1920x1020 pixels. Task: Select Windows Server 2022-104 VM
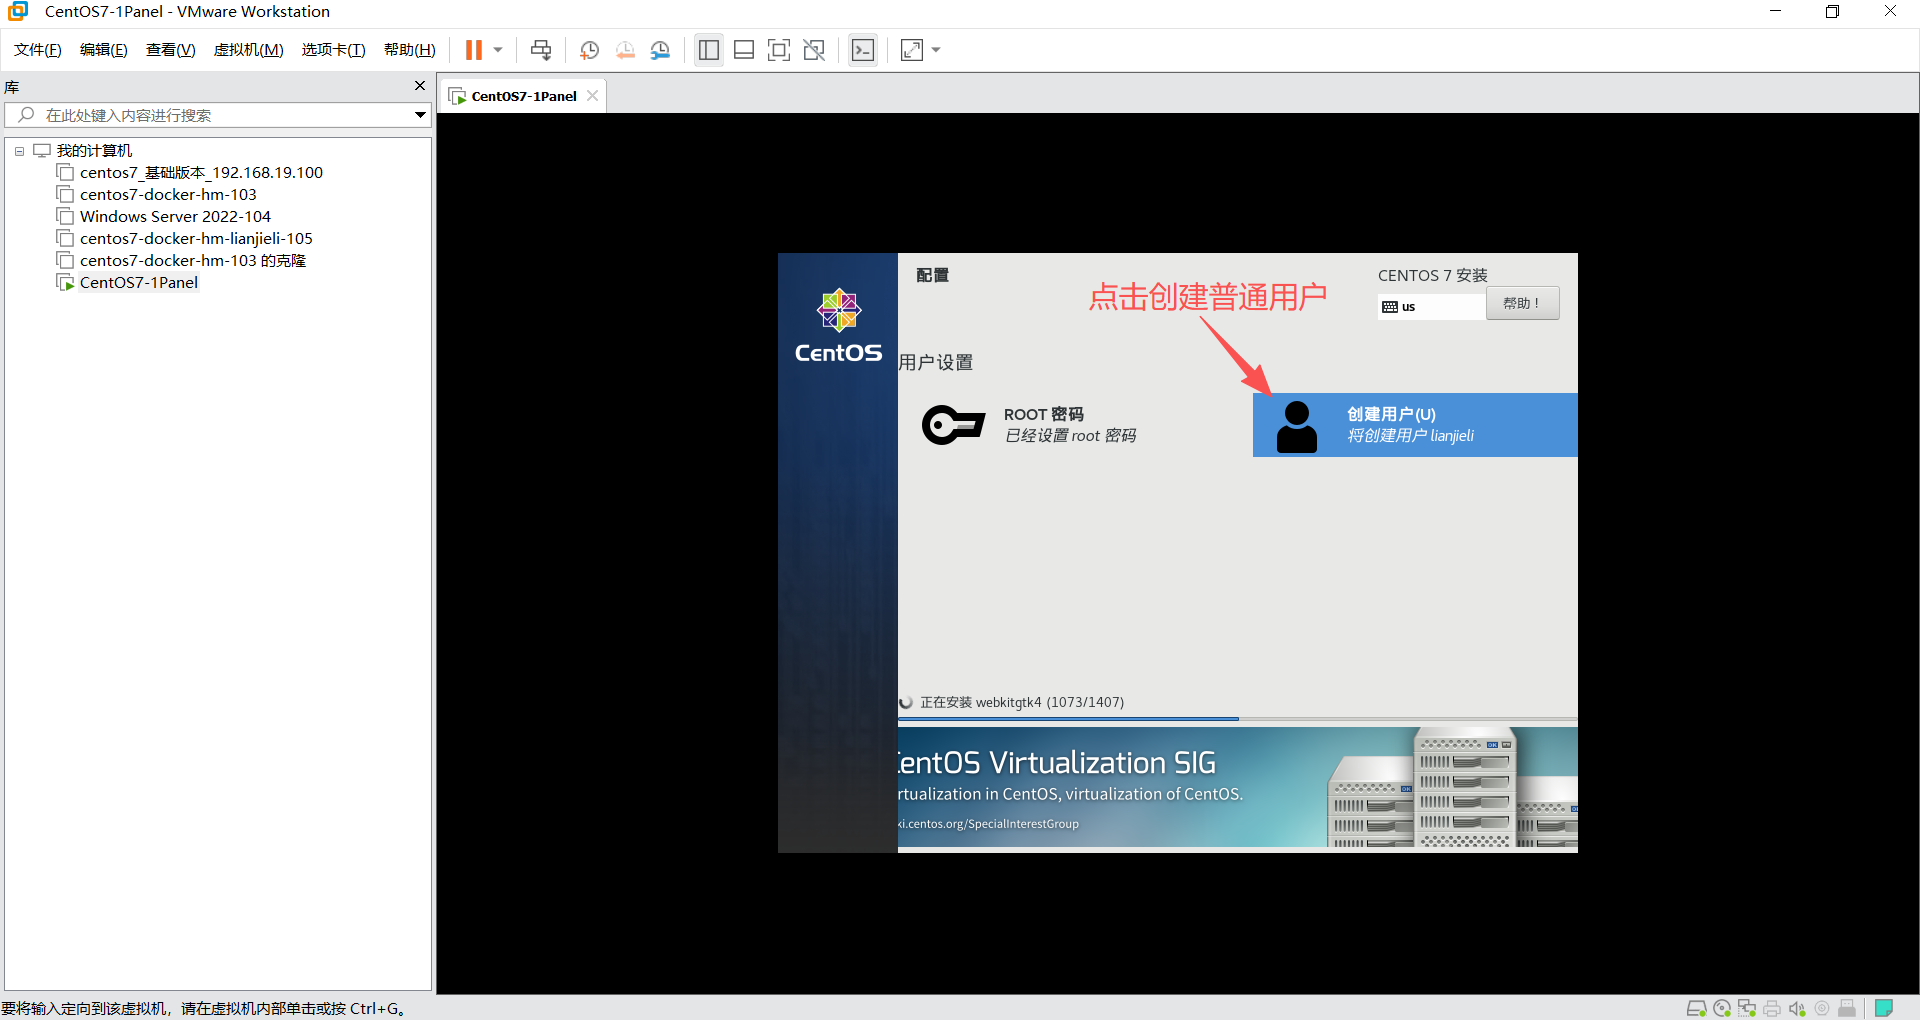pyautogui.click(x=175, y=217)
